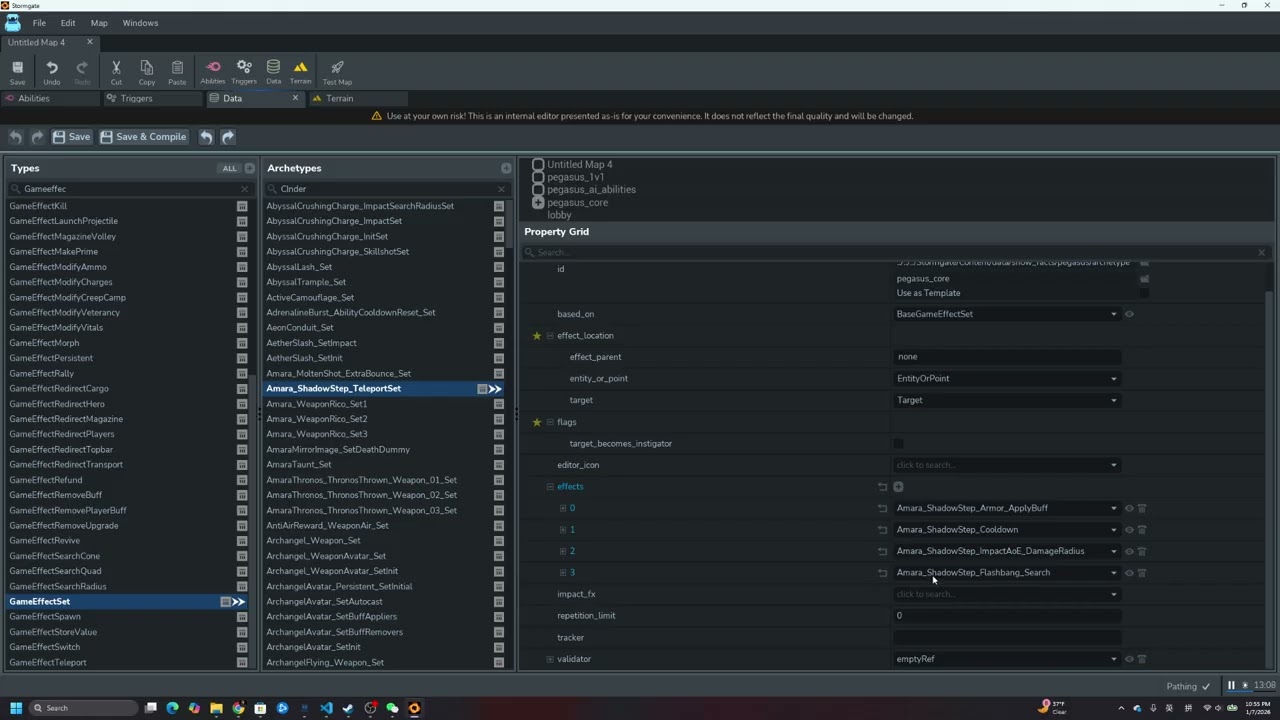This screenshot has height=720, width=1280.
Task: Check the Untitled Map 4 checkbox
Action: [x=538, y=164]
